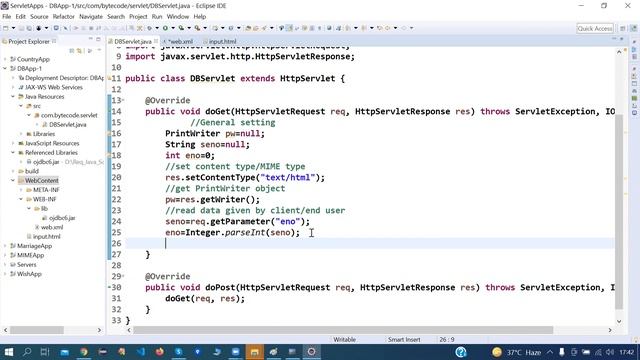Click the Java EE perspective icon

click(x=633, y=28)
